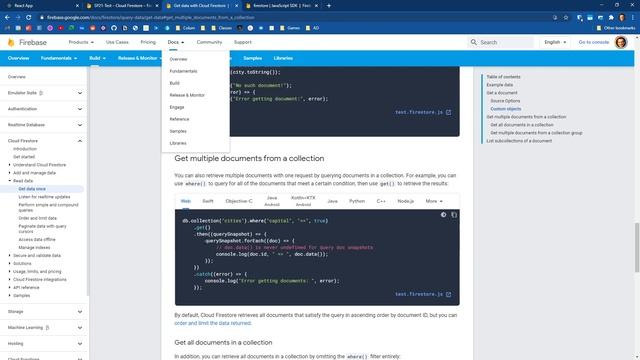640x360 pixels.
Task: Open the Use Cases nav link
Action: [117, 42]
